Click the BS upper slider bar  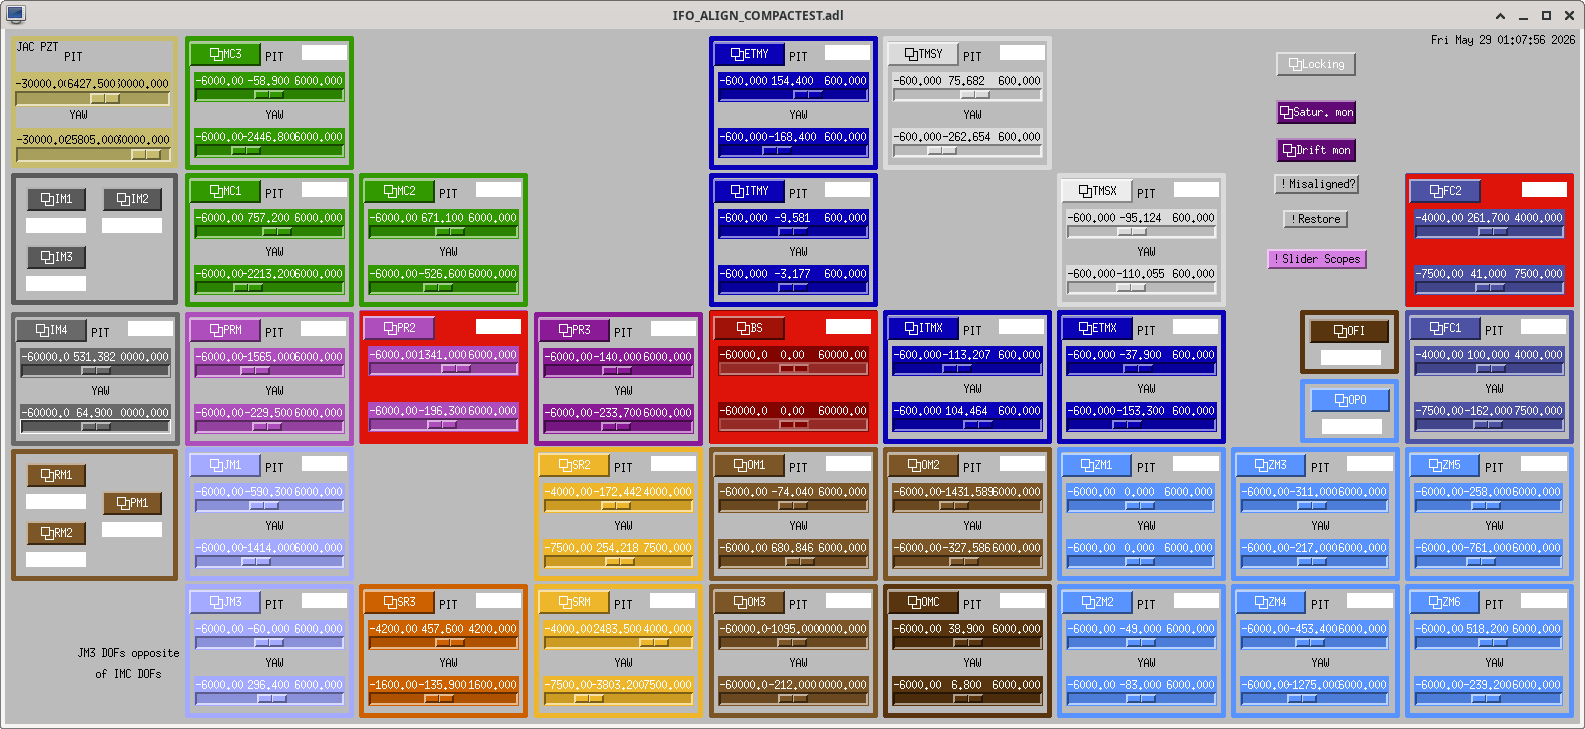click(793, 368)
